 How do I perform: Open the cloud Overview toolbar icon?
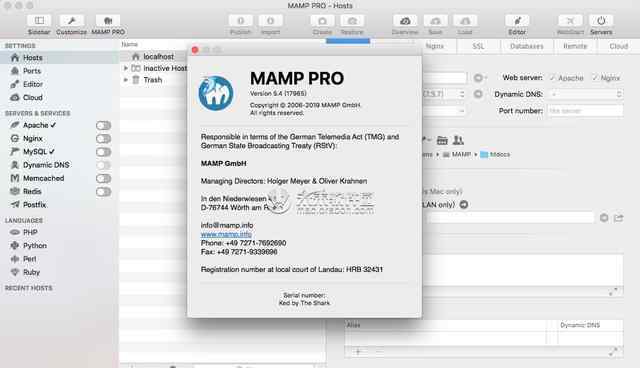point(405,21)
